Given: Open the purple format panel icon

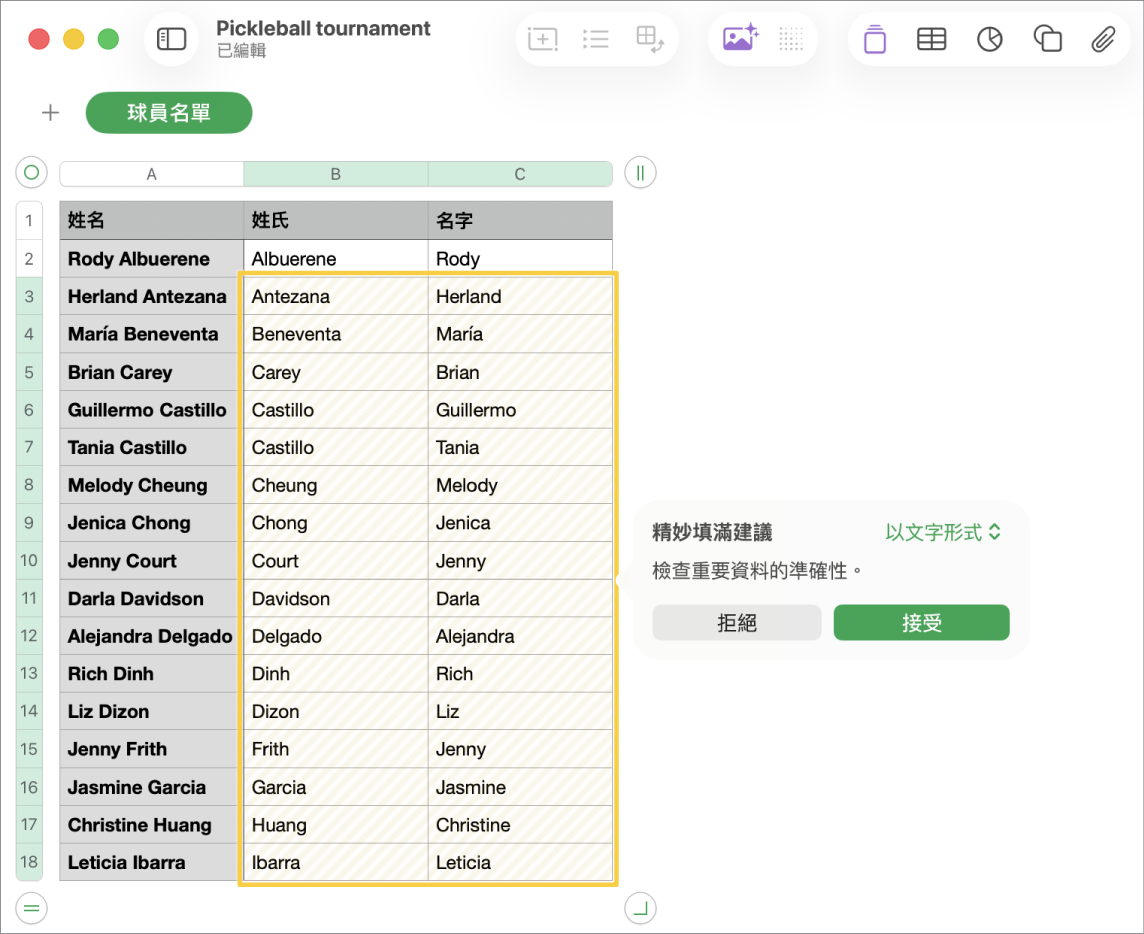Looking at the screenshot, I should (875, 39).
